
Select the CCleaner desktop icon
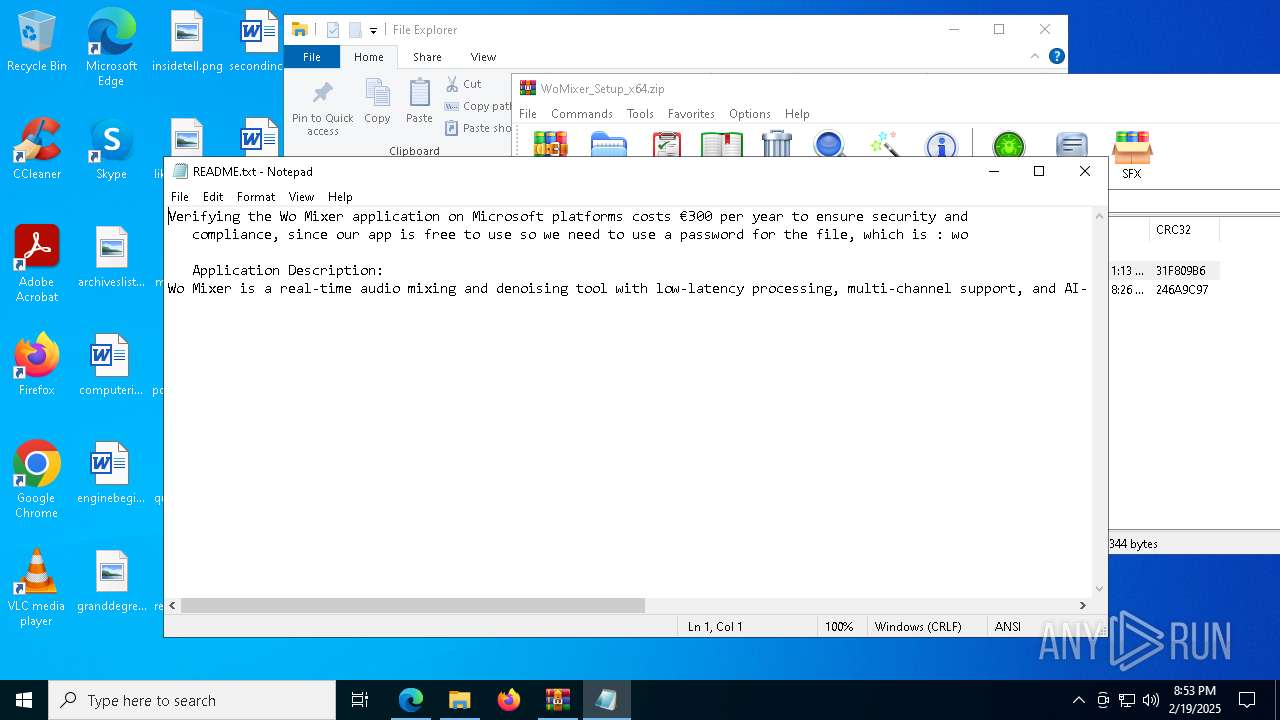point(37,148)
